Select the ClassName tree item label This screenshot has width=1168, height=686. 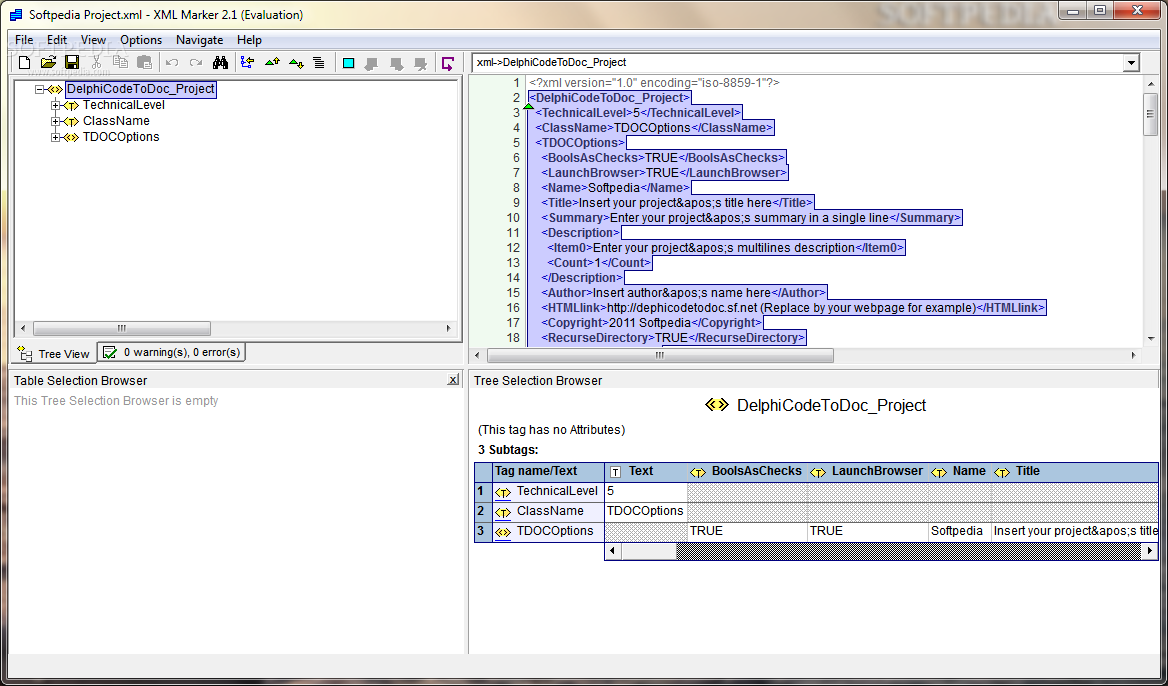click(x=116, y=121)
